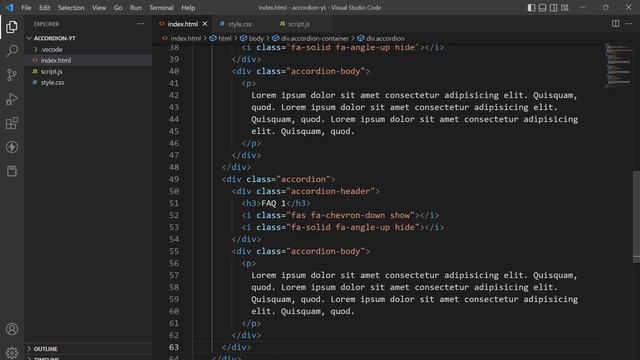Open the Explorer view in activity bar
Viewport: 640px width, 360px height.
(x=12, y=27)
